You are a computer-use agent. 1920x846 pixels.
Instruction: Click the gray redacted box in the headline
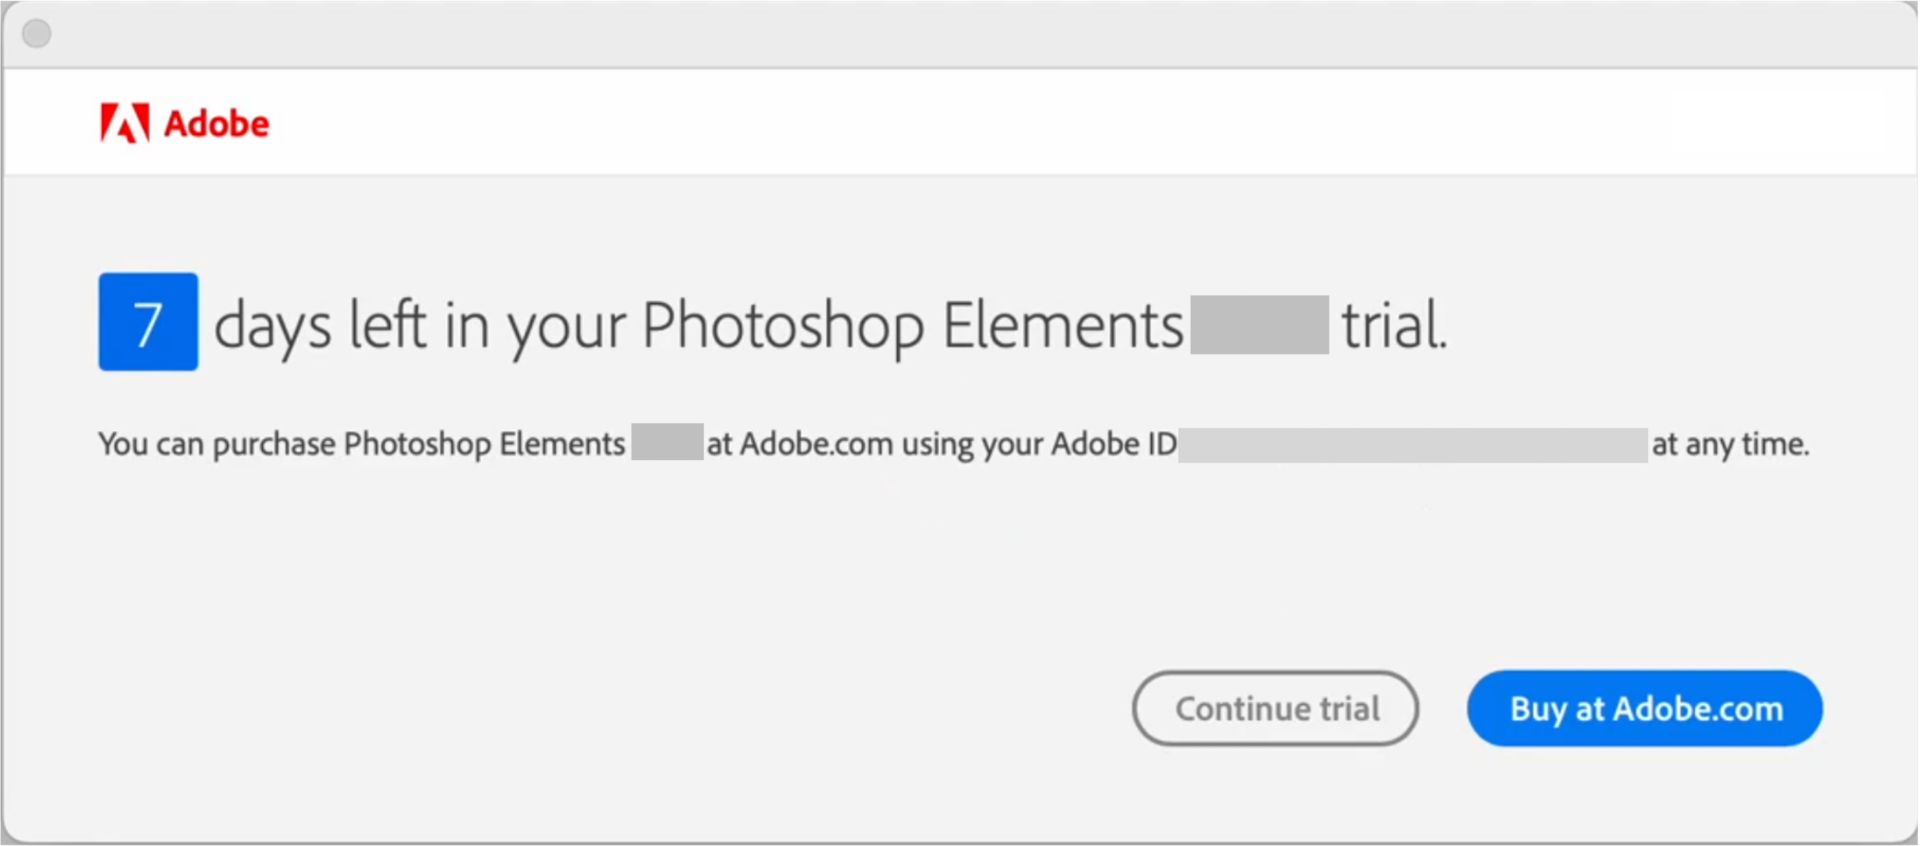[1259, 325]
